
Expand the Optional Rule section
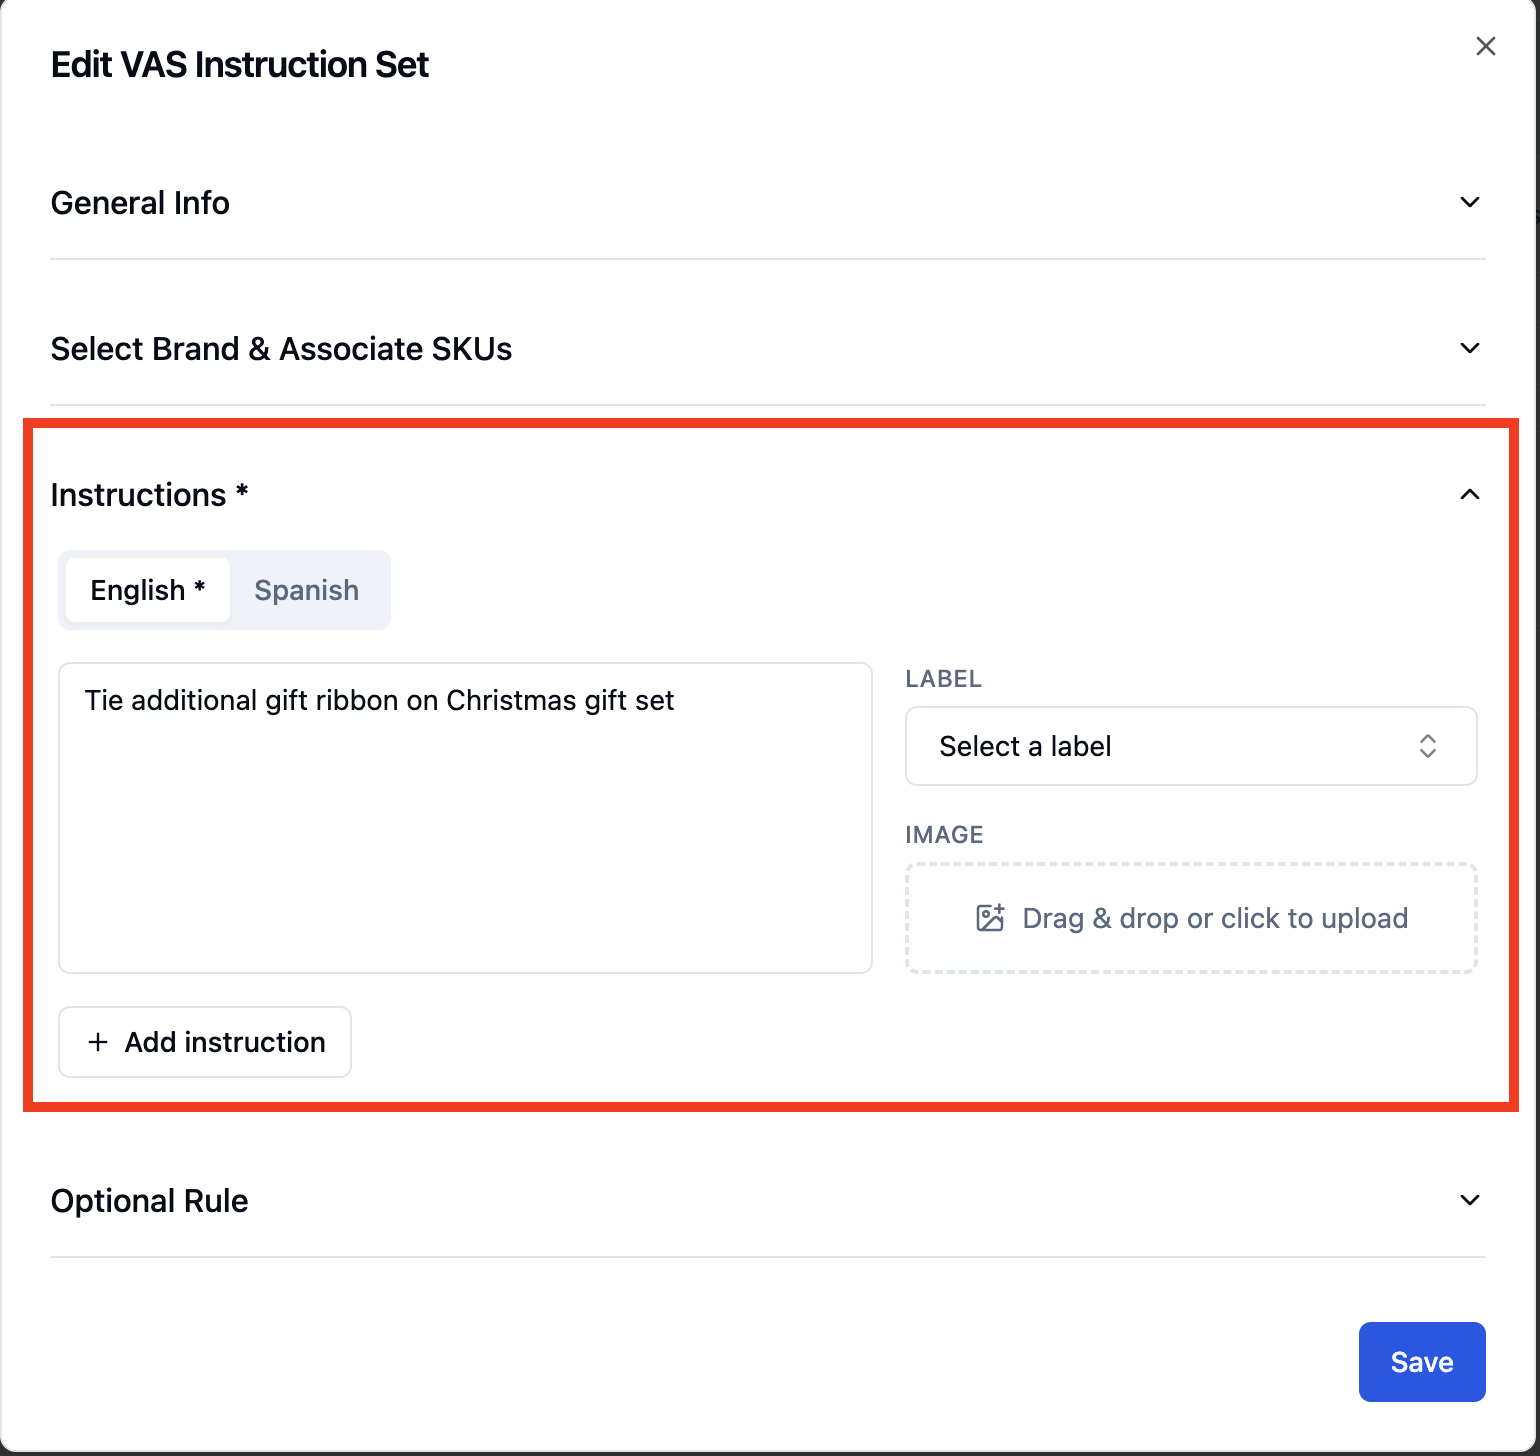click(x=767, y=1201)
